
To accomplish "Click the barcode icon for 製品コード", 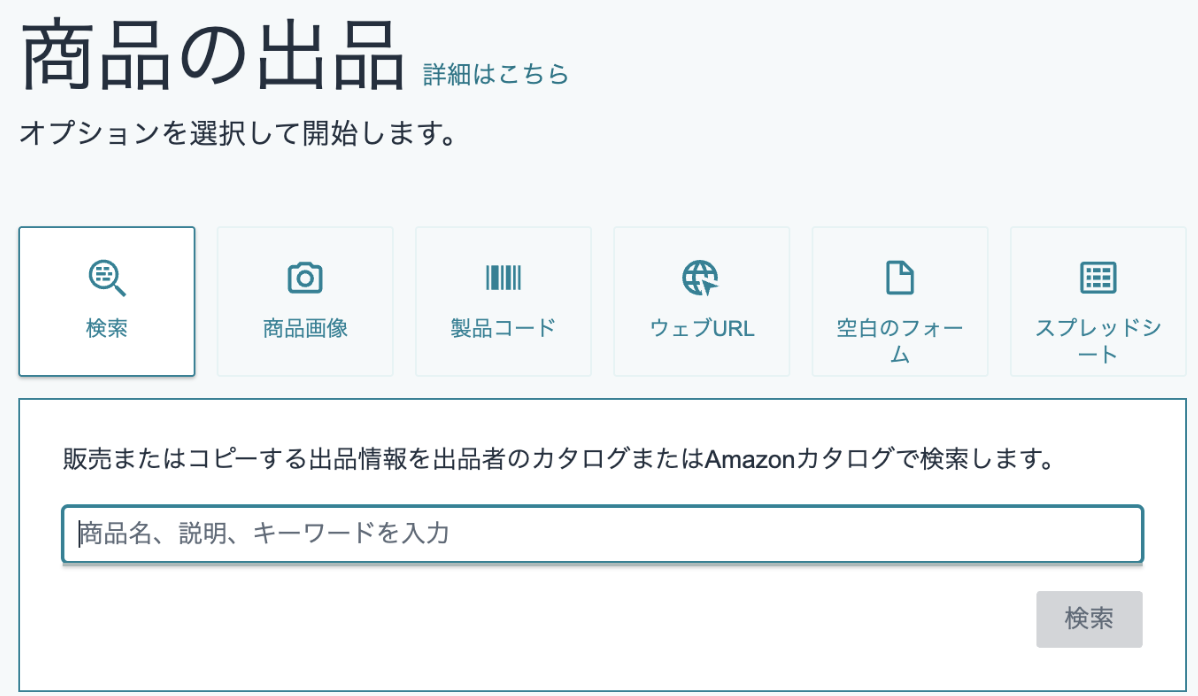I will pyautogui.click(x=503, y=277).
